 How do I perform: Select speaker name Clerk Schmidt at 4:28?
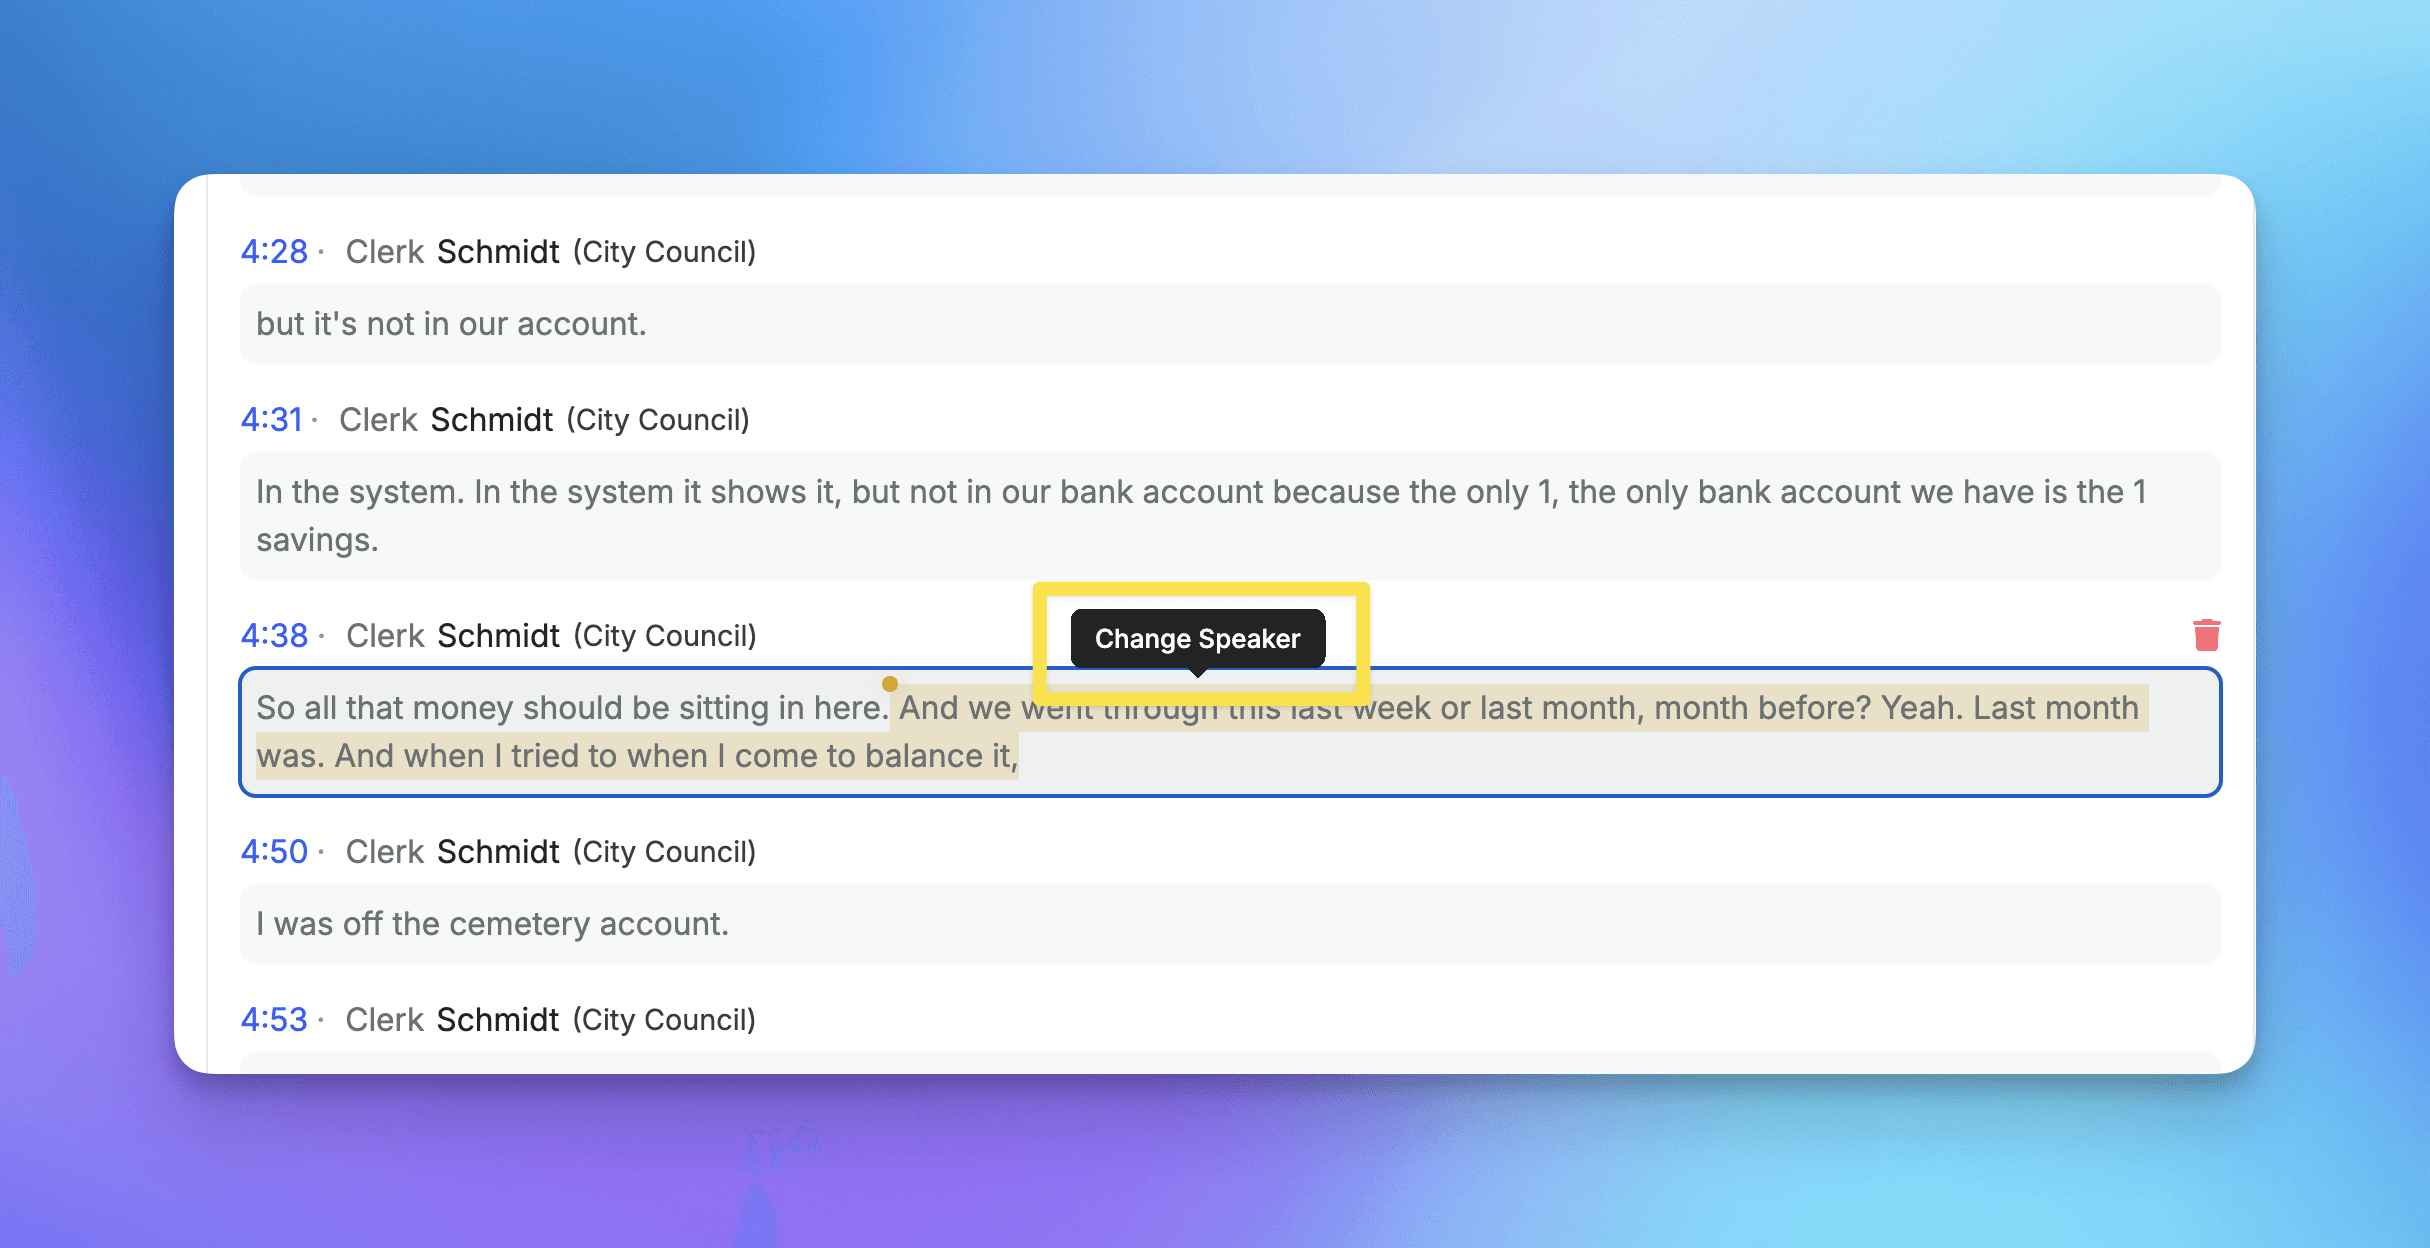click(x=452, y=252)
